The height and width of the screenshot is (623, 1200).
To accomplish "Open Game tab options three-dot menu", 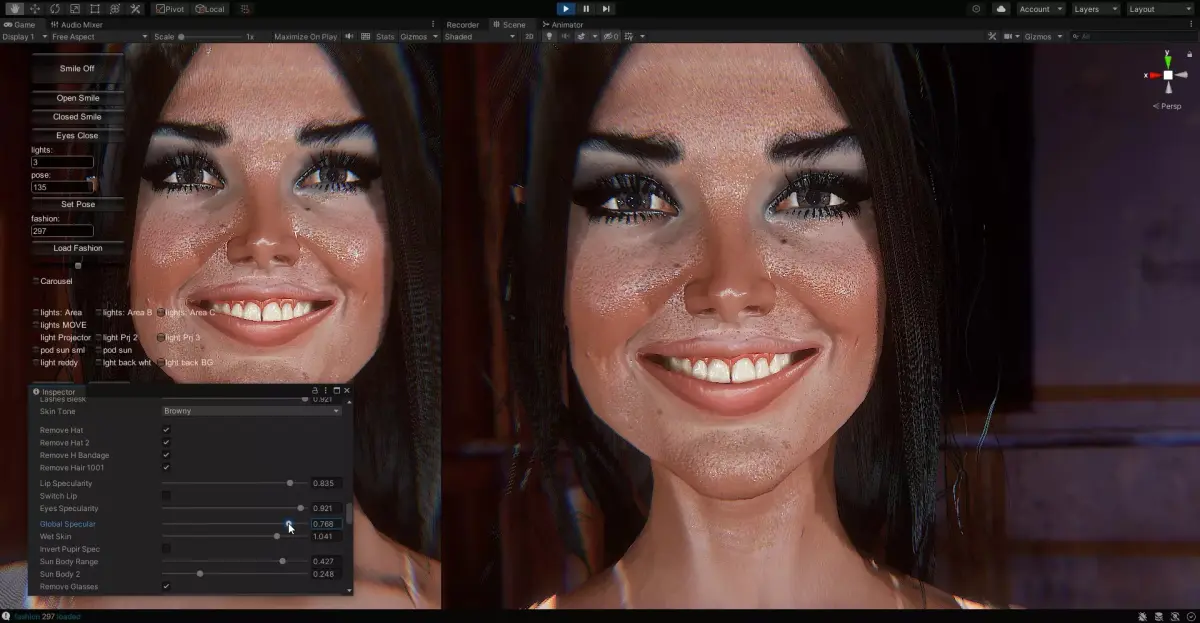I will [x=431, y=24].
